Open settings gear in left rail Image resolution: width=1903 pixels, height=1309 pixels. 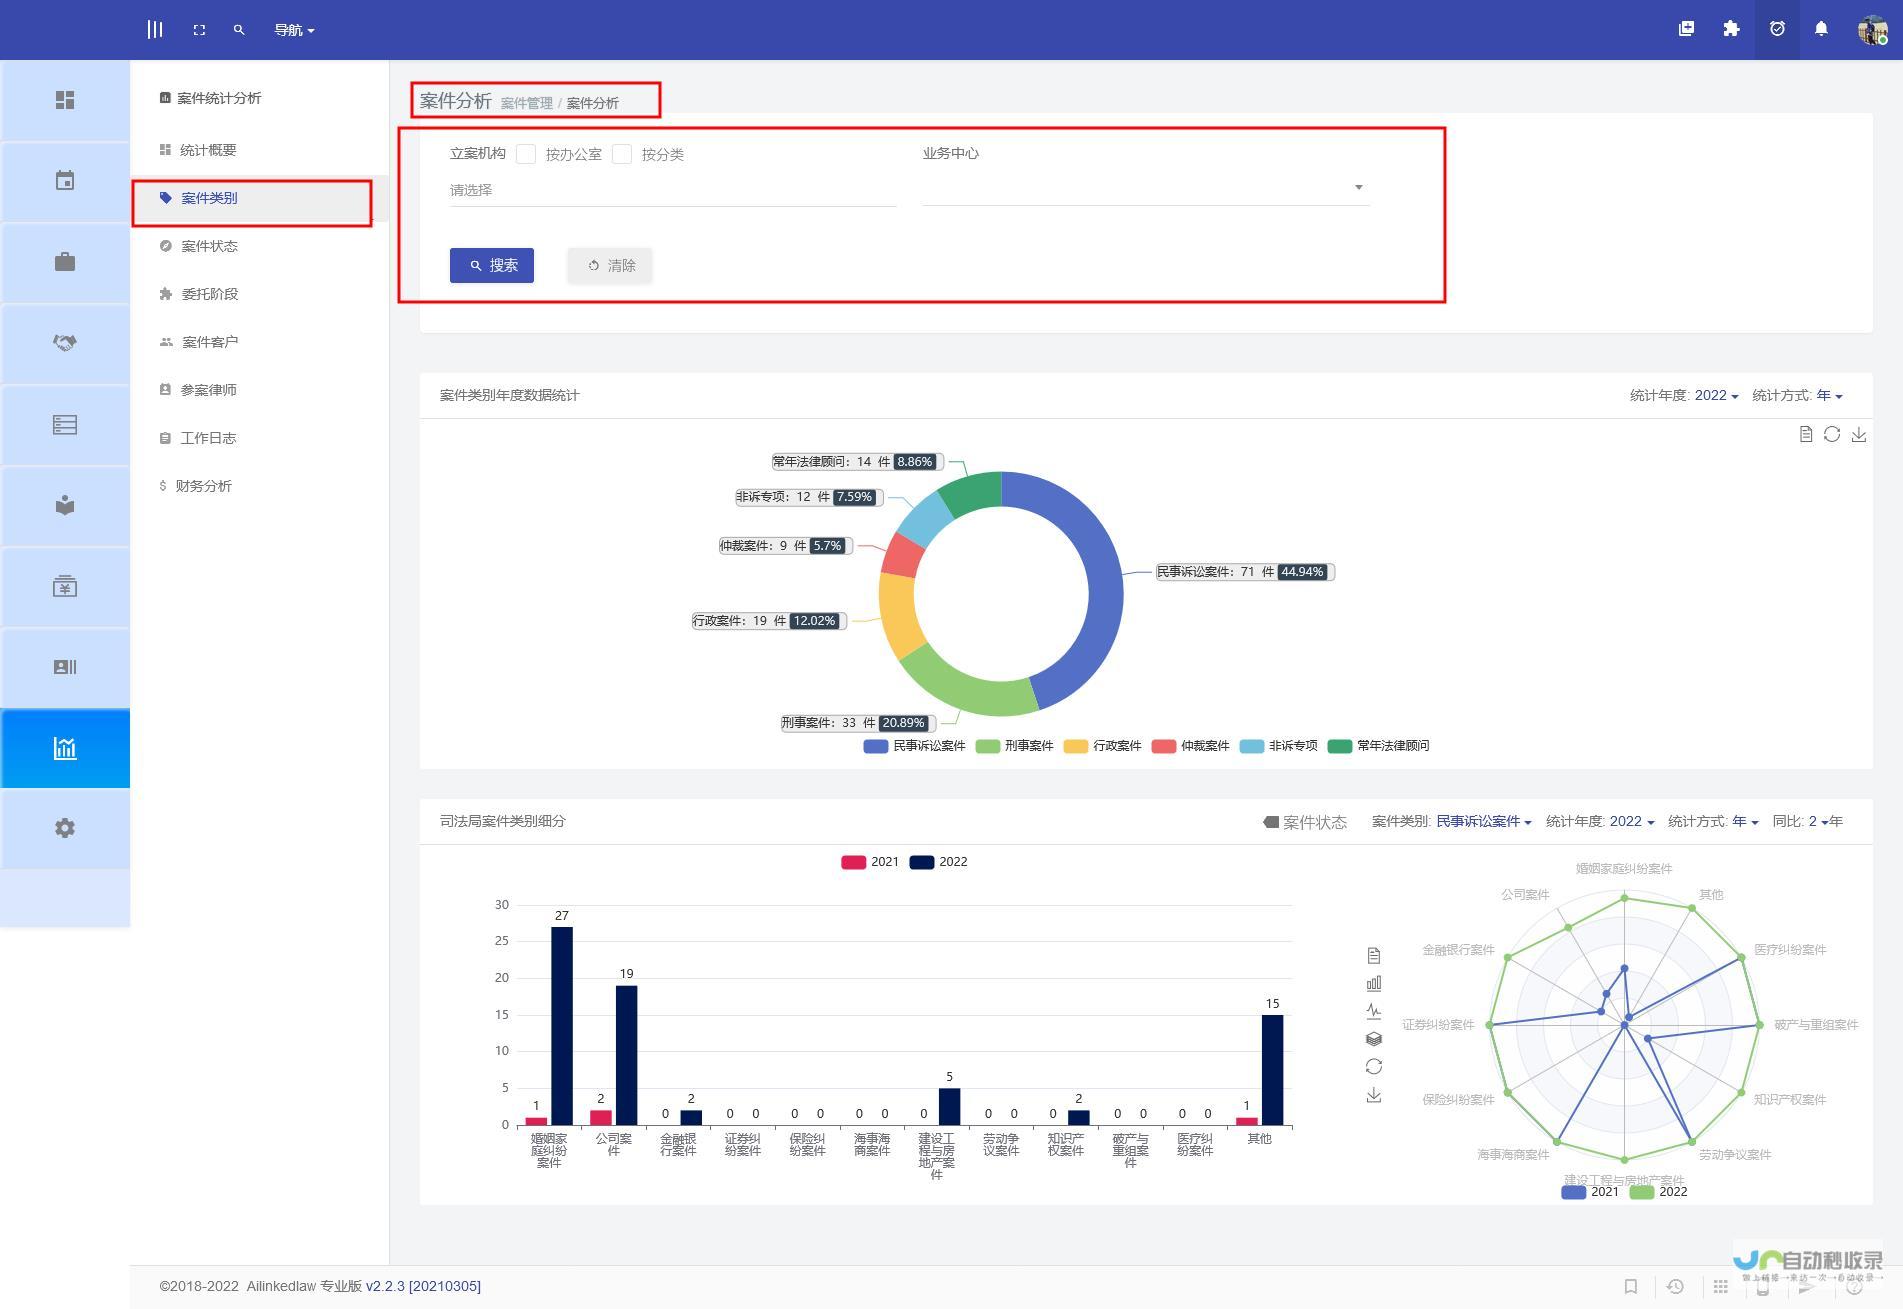click(x=65, y=828)
